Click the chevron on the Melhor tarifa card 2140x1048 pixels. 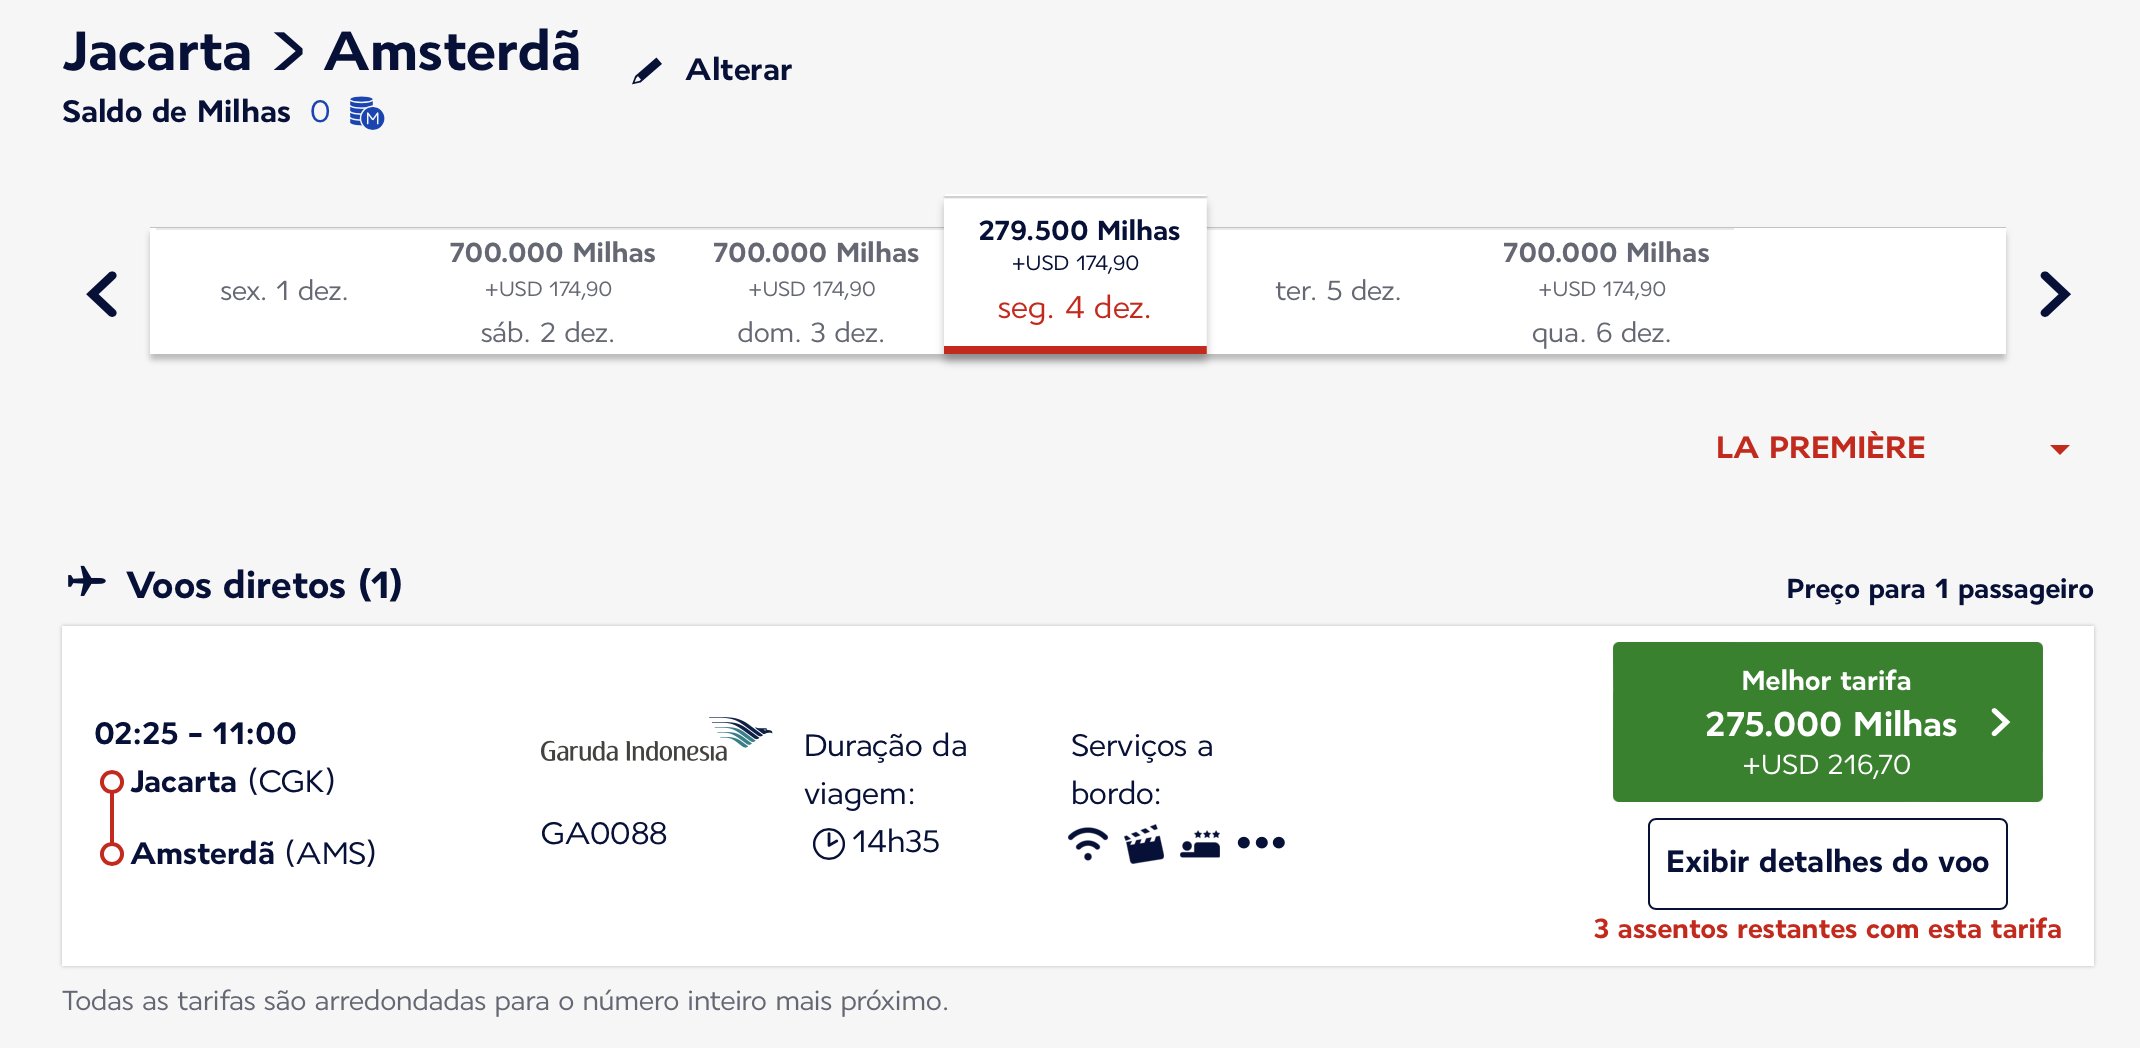2000,722
